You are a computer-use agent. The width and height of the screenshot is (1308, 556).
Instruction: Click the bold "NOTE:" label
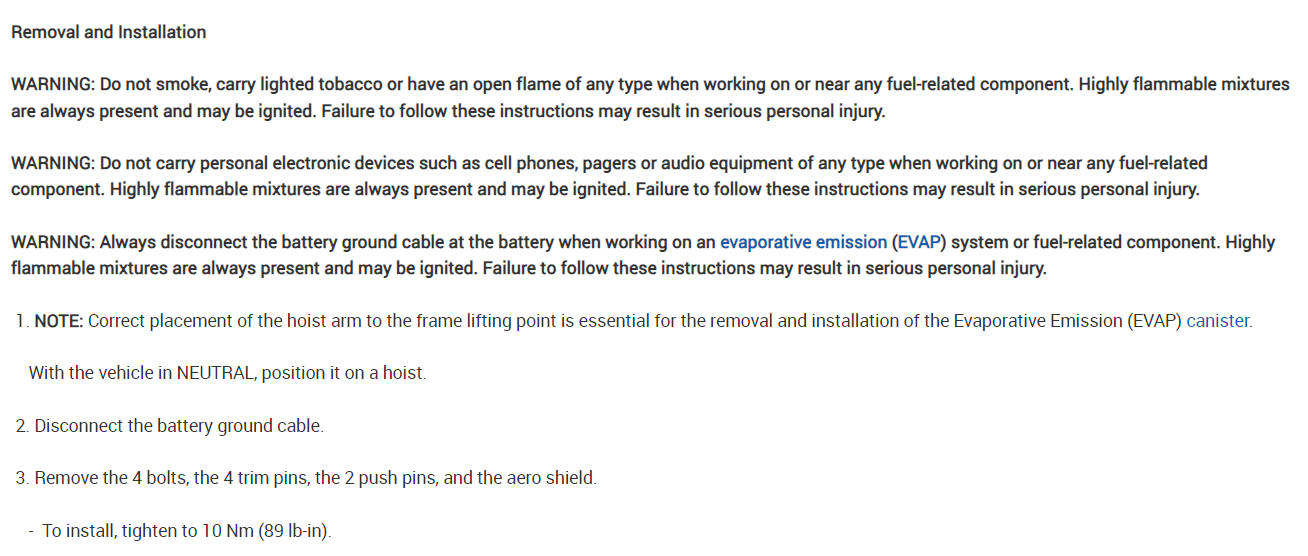(59, 321)
